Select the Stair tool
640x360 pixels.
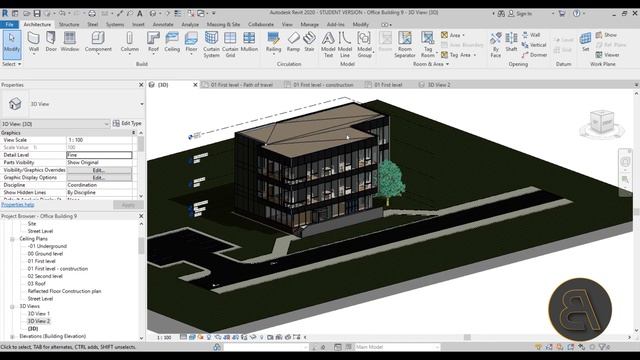coord(309,42)
